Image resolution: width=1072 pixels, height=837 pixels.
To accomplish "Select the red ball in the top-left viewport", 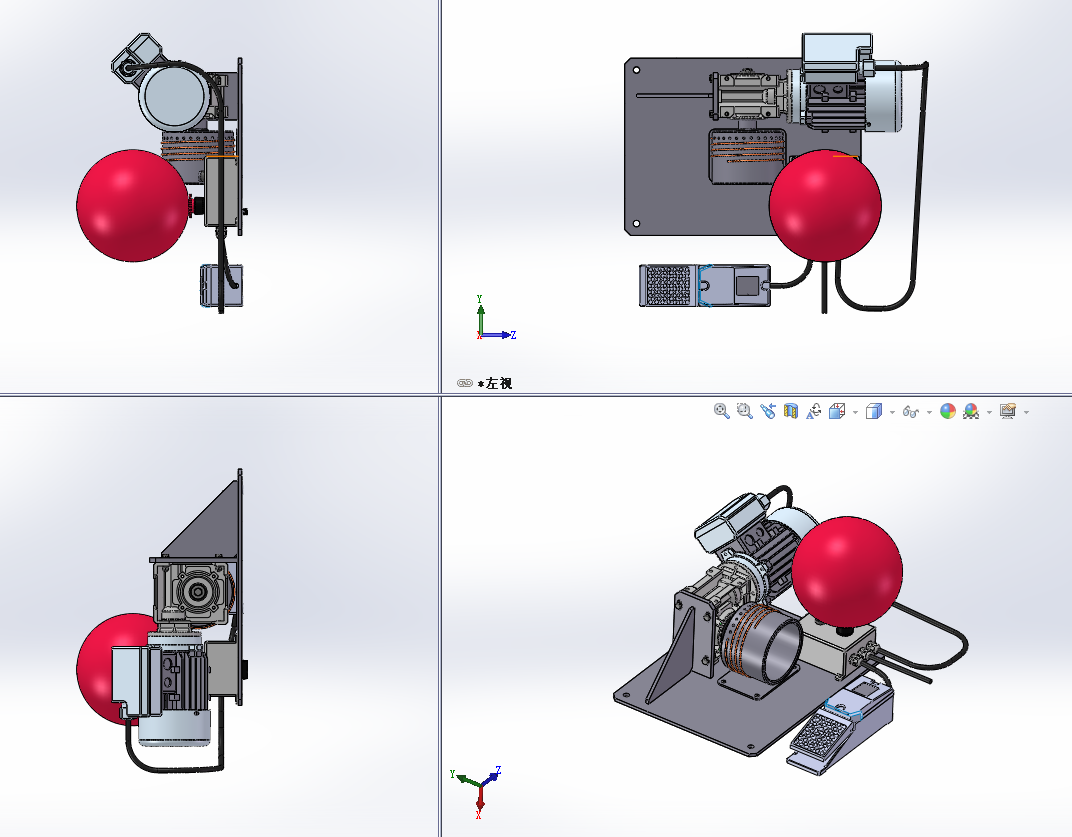I will point(131,205).
